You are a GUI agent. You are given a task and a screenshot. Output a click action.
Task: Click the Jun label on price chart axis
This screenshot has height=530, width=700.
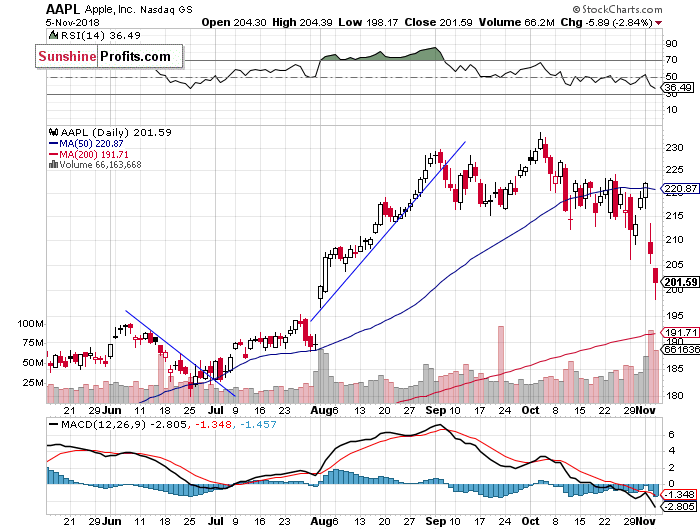[x=111, y=410]
